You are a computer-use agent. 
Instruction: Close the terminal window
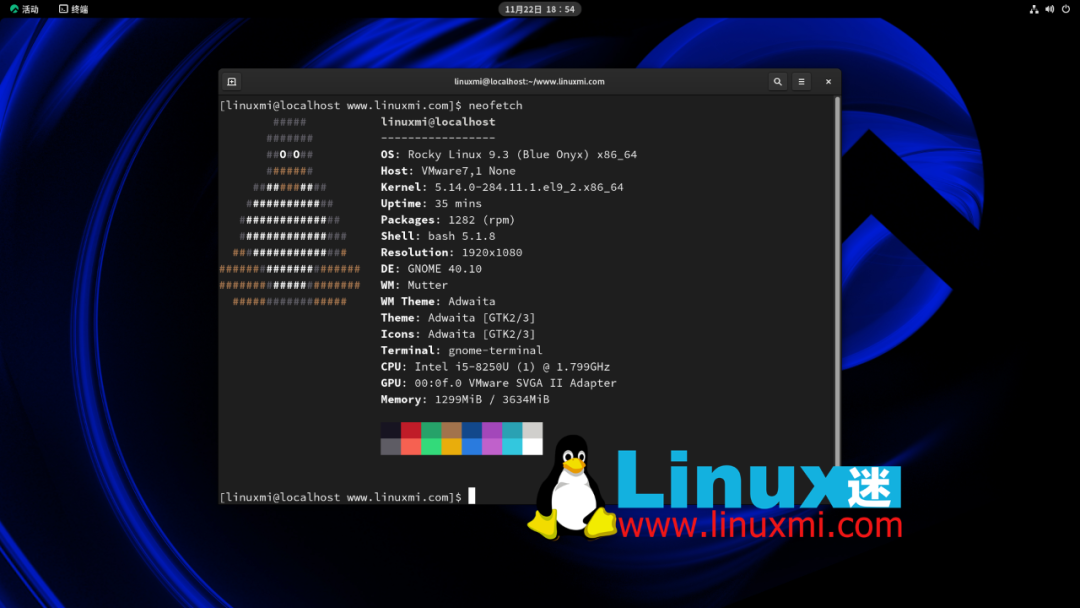coord(826,81)
